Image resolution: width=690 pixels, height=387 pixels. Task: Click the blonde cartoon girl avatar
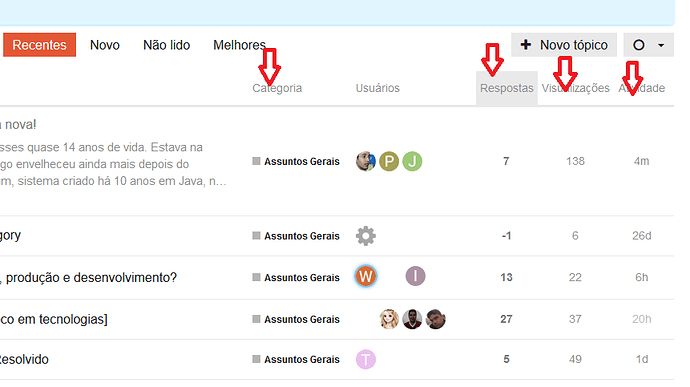tap(389, 319)
